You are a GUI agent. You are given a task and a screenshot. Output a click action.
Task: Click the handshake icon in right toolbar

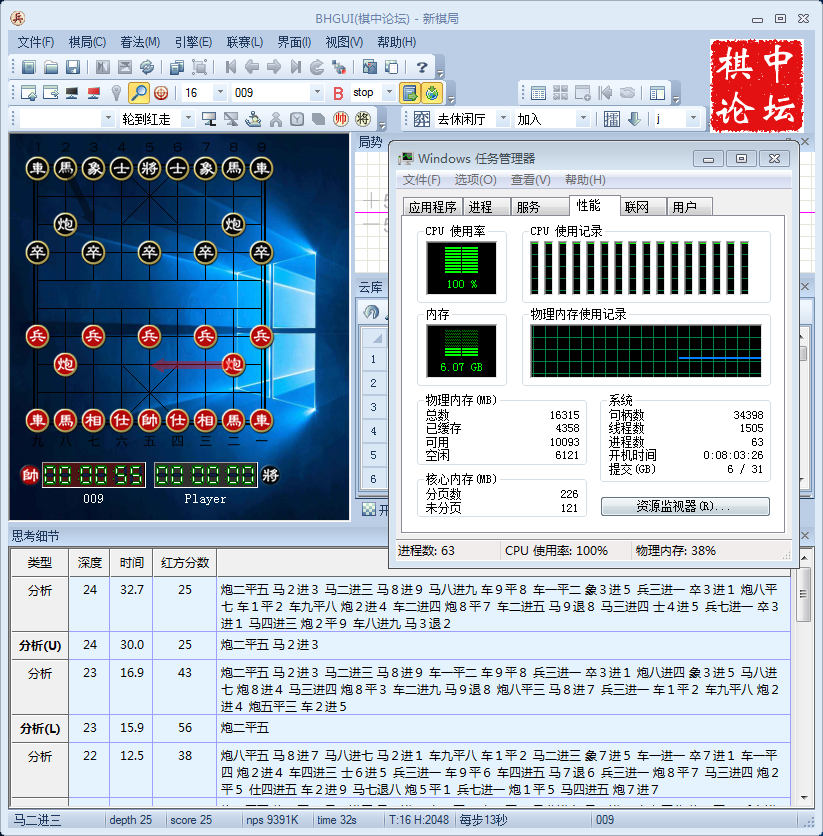click(627, 93)
